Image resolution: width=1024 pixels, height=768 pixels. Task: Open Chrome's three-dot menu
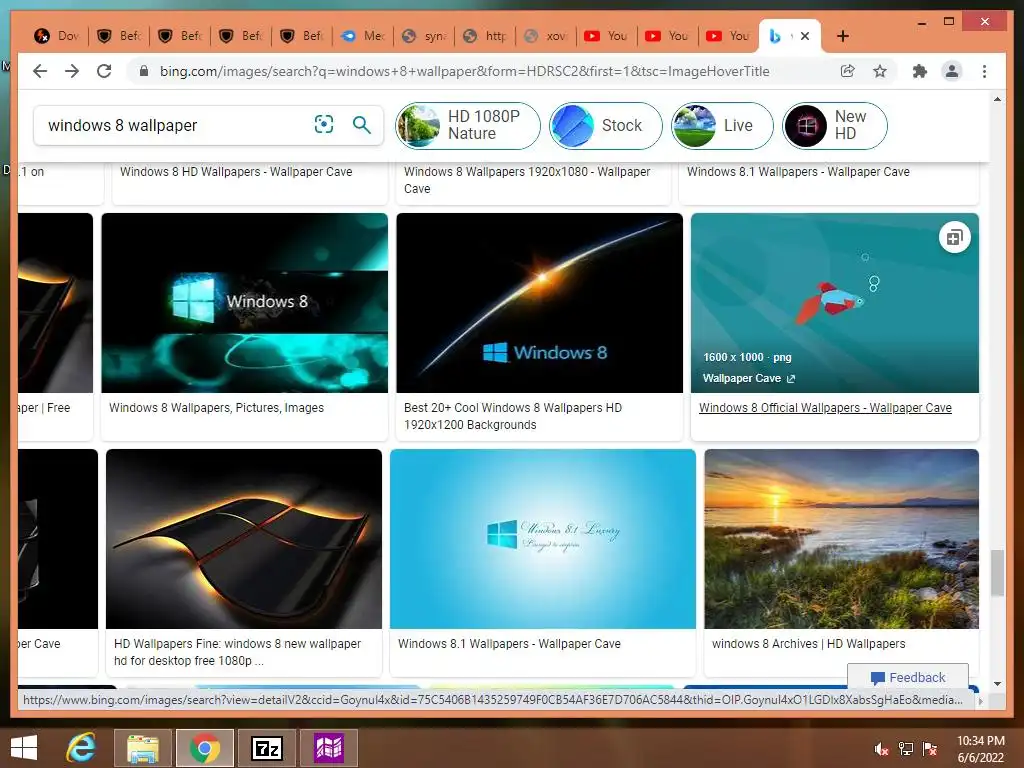tap(984, 71)
